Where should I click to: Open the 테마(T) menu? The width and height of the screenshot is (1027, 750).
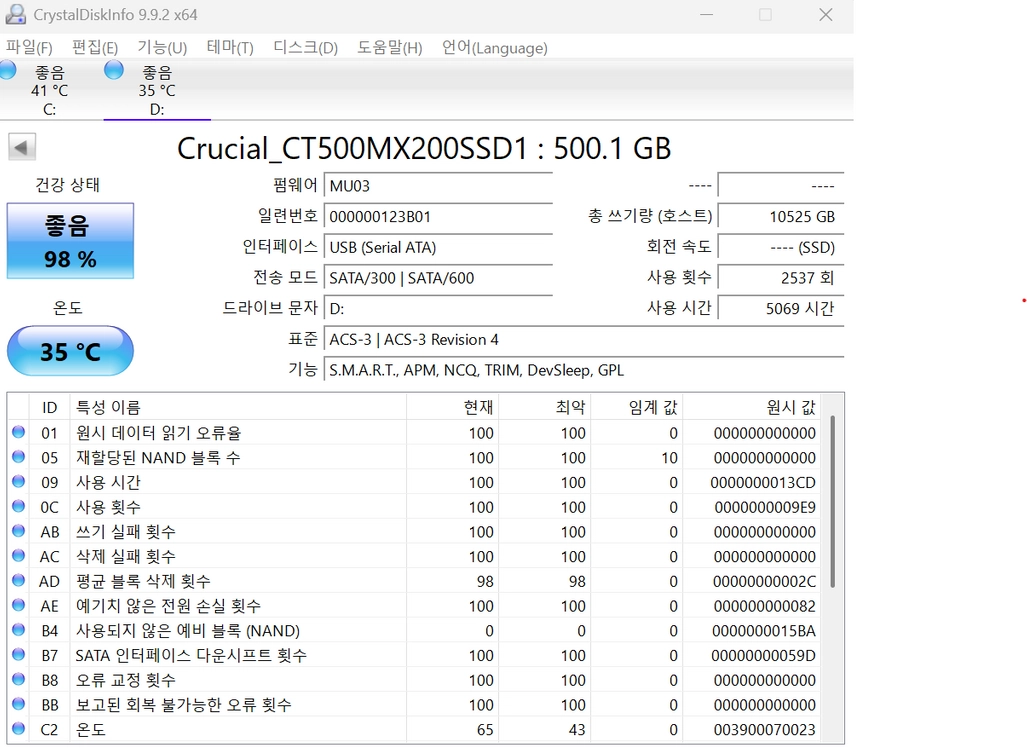click(x=230, y=48)
